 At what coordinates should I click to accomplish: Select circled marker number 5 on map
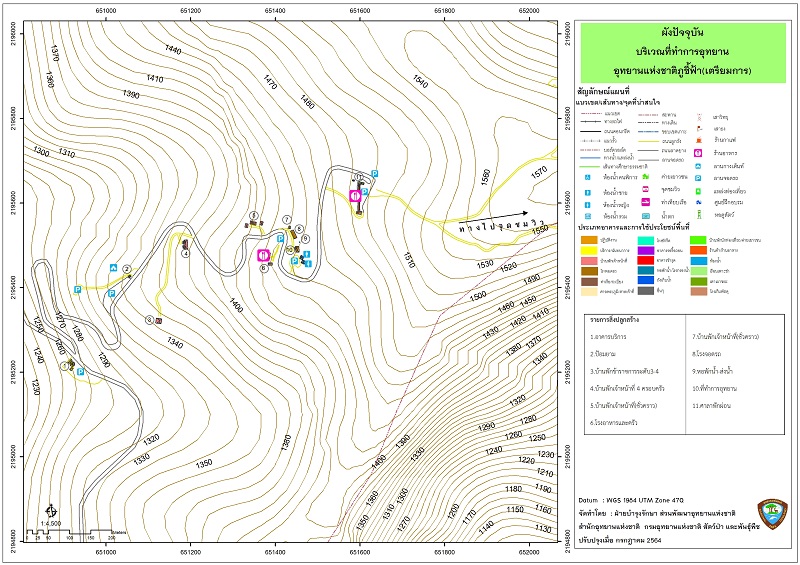coord(254,215)
